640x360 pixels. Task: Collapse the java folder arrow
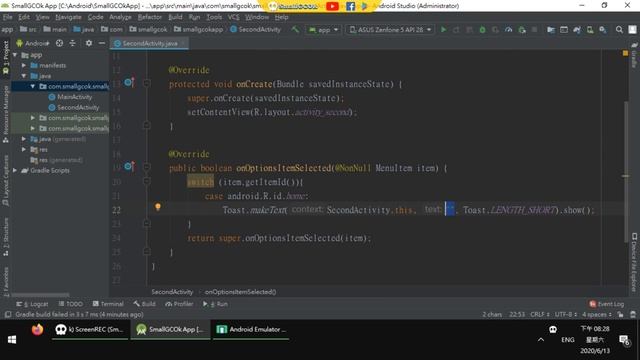click(x=24, y=76)
